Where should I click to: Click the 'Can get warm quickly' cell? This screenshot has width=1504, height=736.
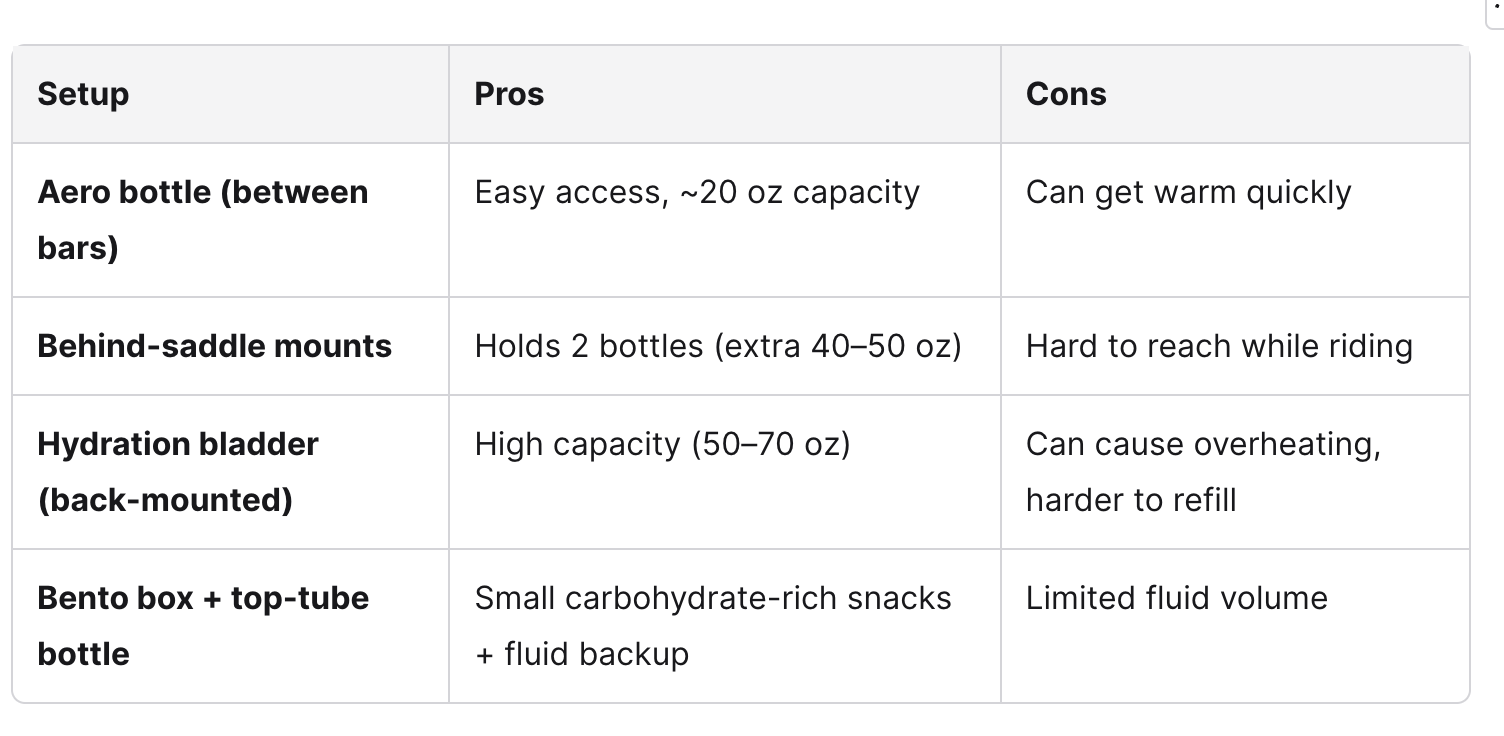[x=1235, y=220]
